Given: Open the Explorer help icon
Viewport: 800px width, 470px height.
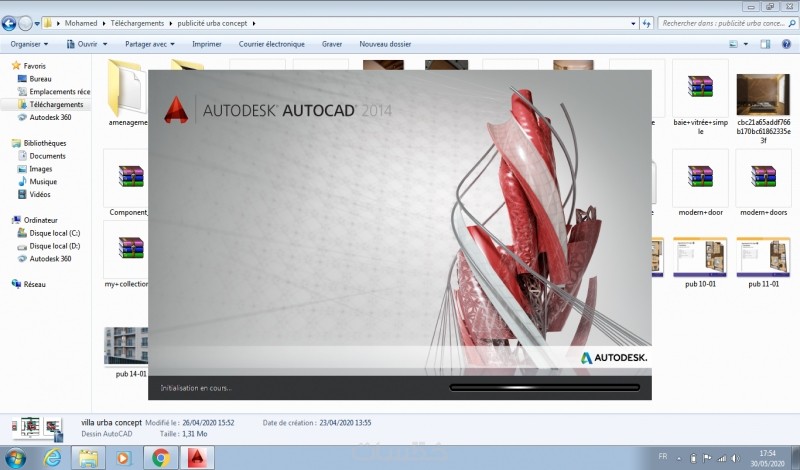Looking at the screenshot, I should tap(786, 44).
